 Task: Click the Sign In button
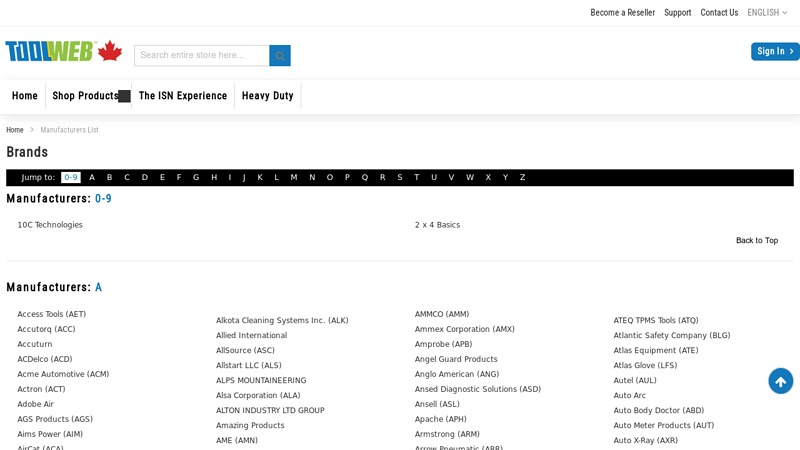coord(774,52)
